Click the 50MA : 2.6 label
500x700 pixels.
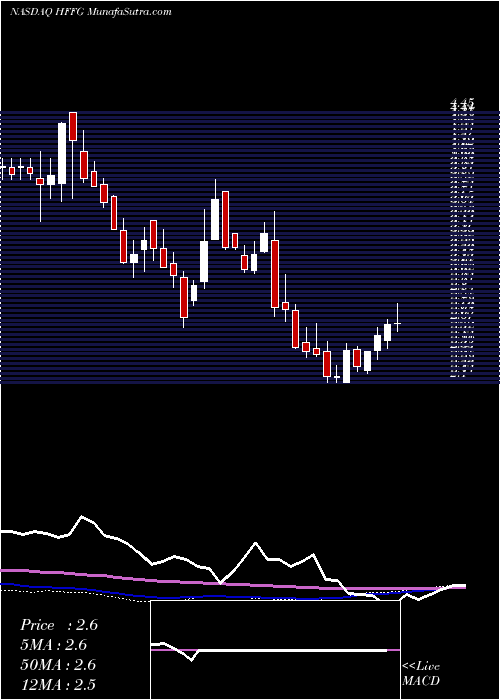pos(58,664)
